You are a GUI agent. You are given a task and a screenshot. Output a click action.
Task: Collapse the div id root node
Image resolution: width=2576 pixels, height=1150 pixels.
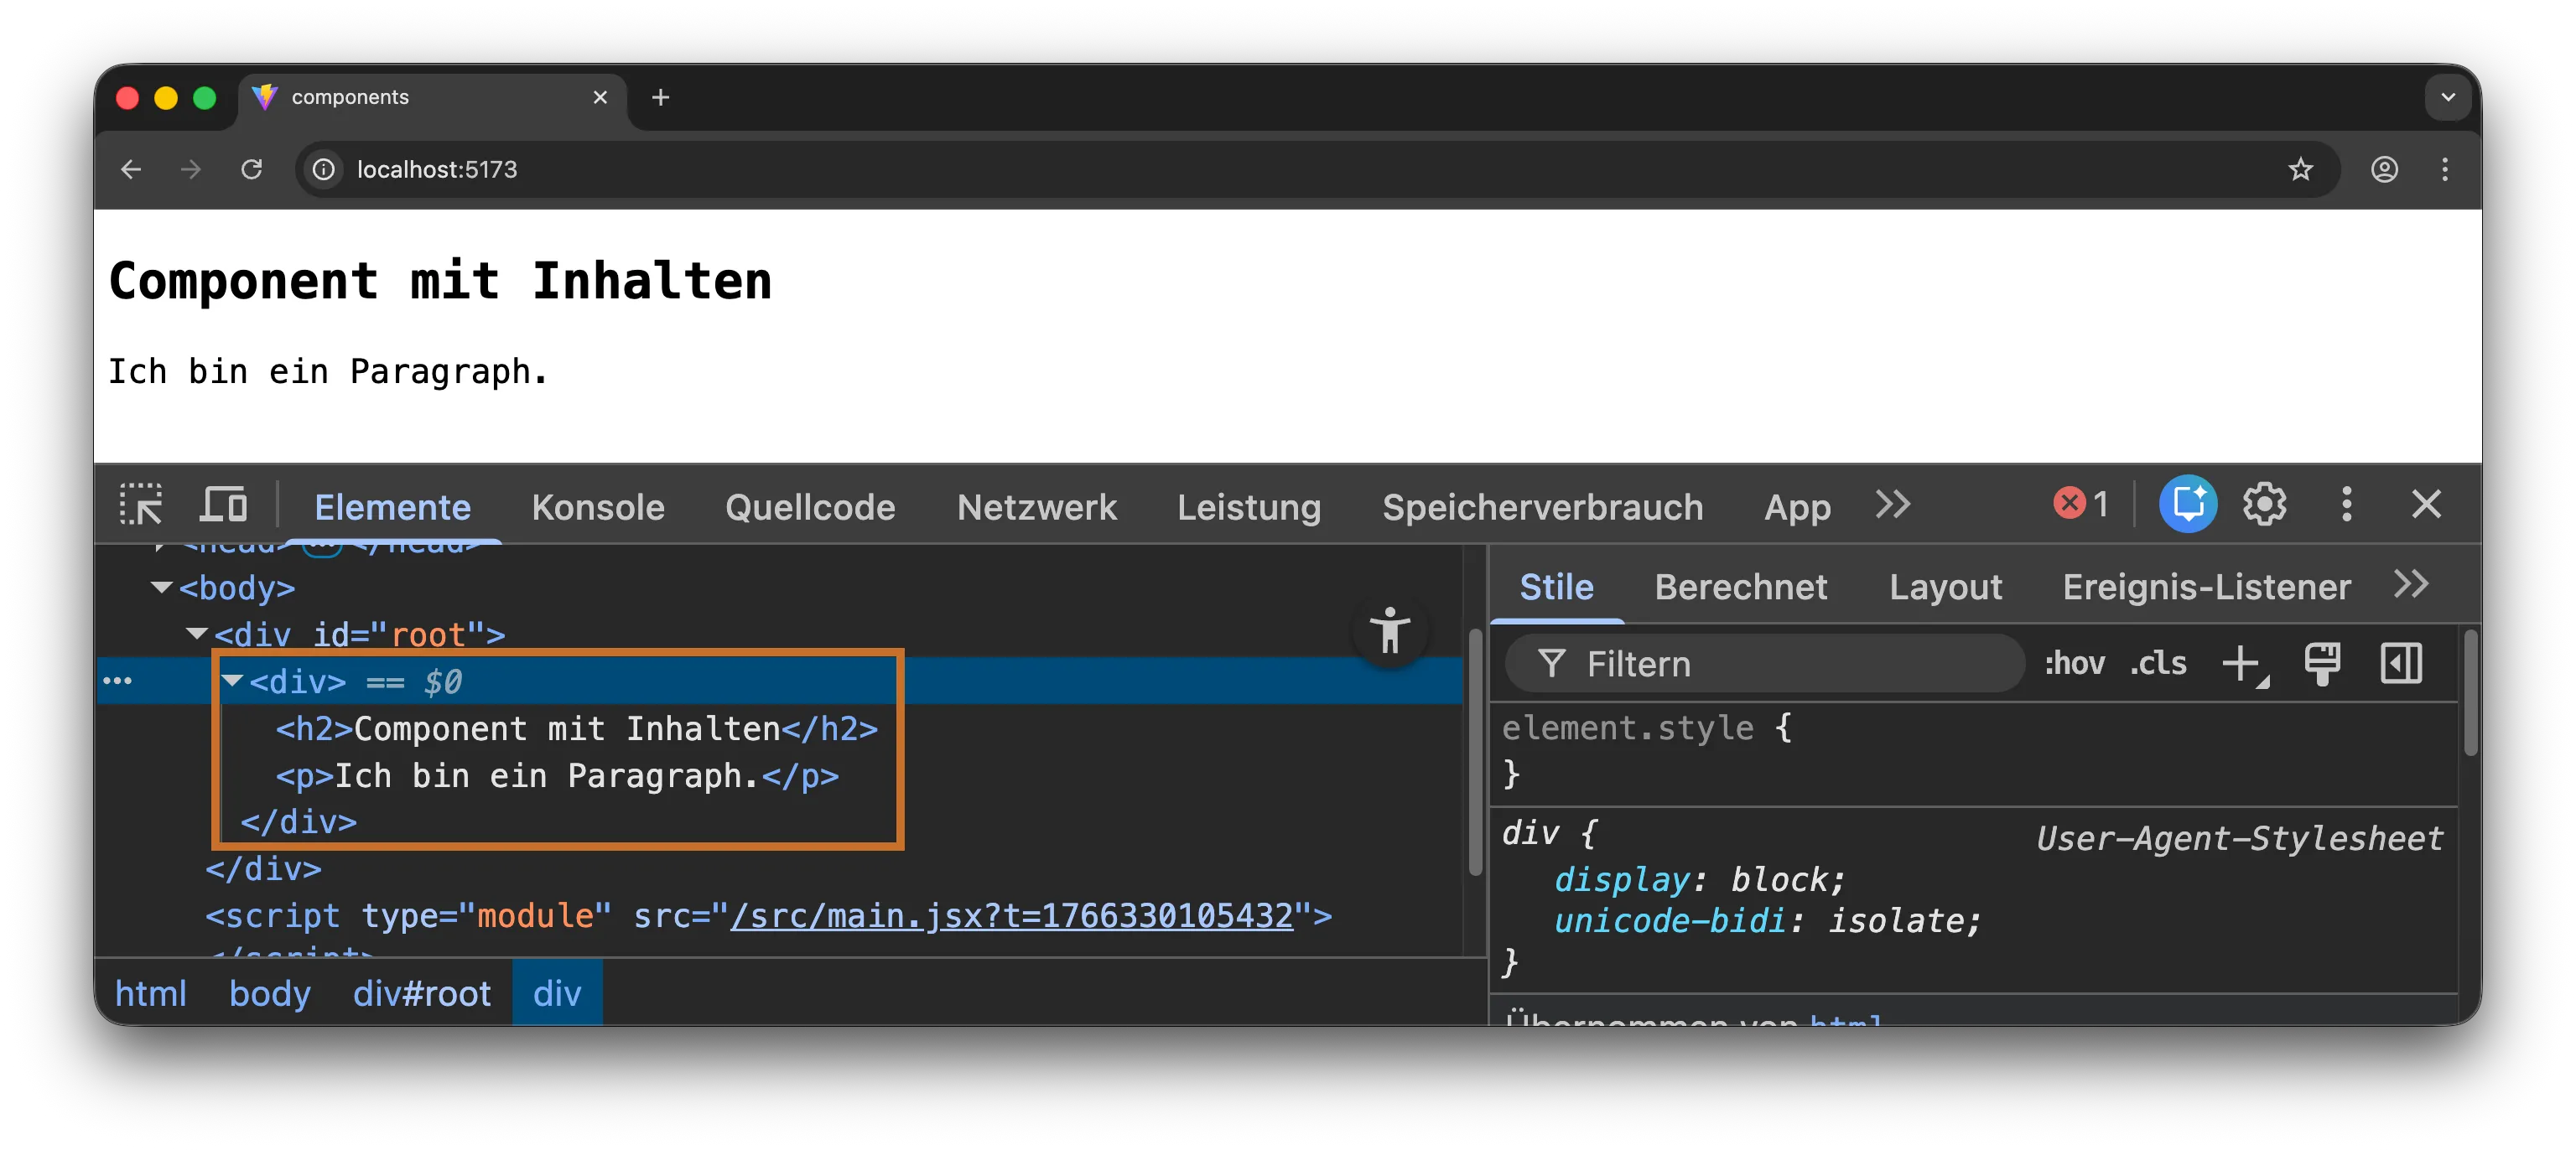(196, 634)
